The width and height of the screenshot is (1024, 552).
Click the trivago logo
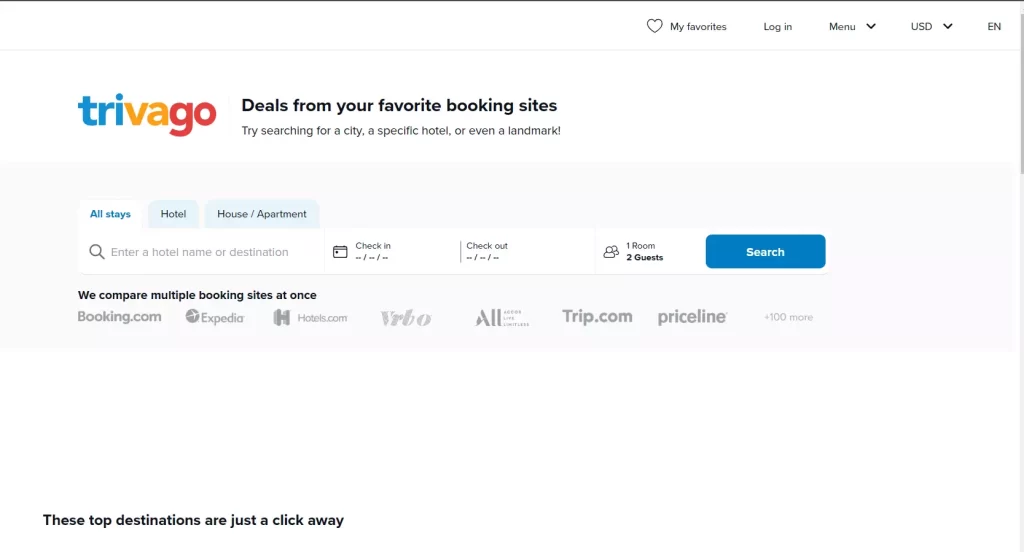[147, 114]
